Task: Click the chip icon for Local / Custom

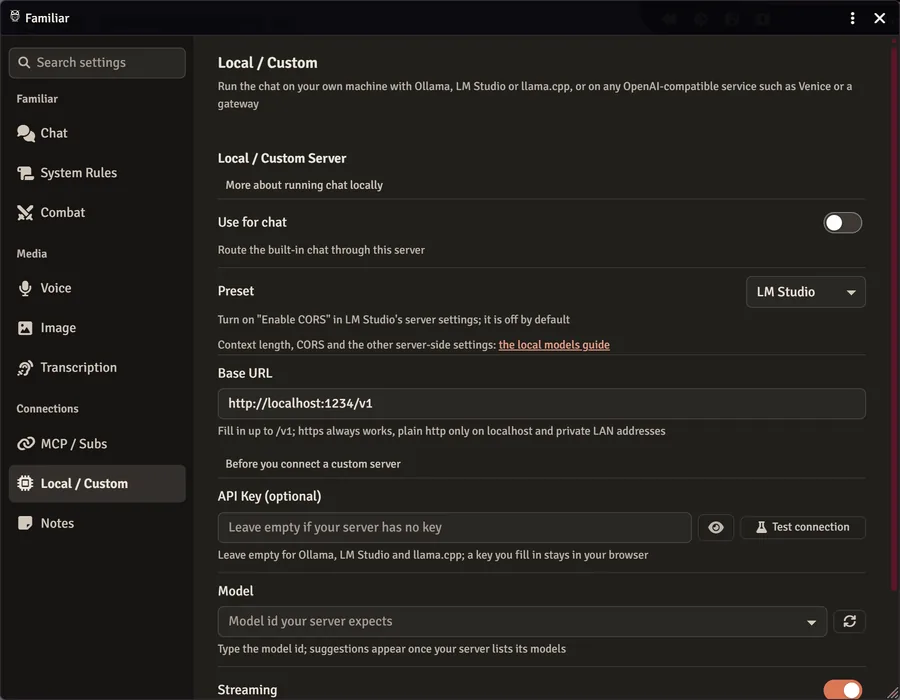Action: pyautogui.click(x=25, y=483)
